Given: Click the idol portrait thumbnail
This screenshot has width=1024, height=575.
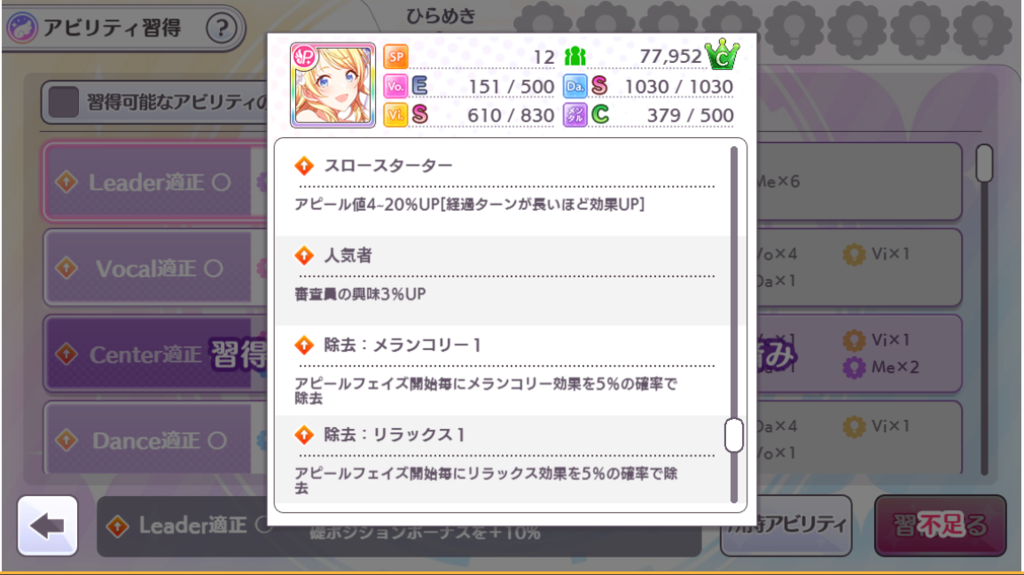Looking at the screenshot, I should pos(333,86).
